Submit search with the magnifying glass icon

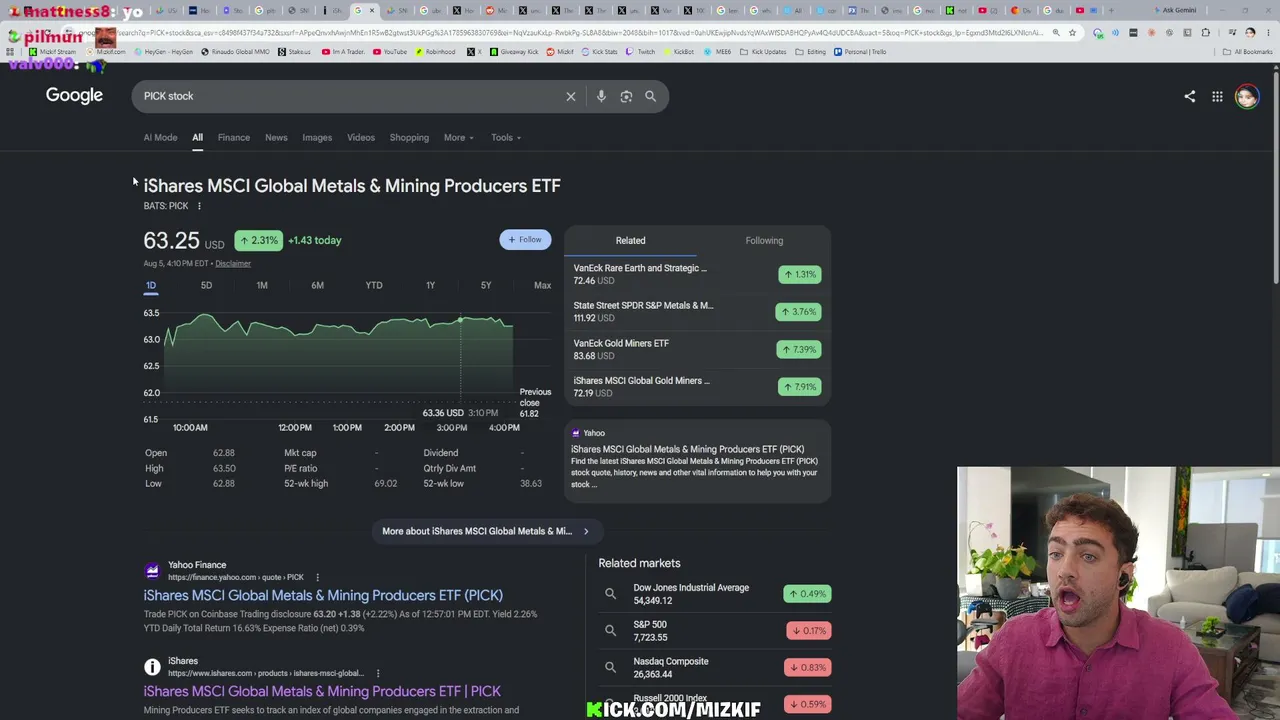coord(650,96)
